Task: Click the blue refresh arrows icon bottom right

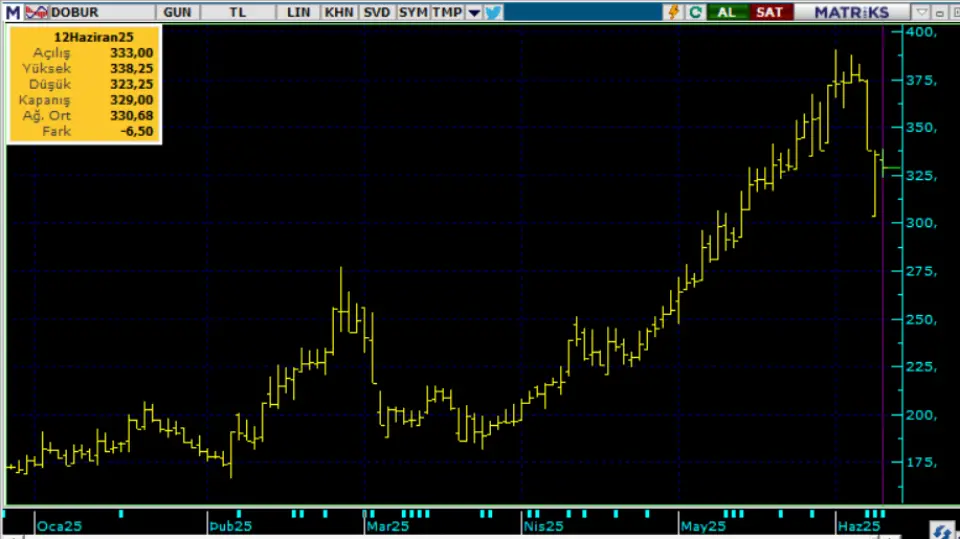Action: coord(941,529)
